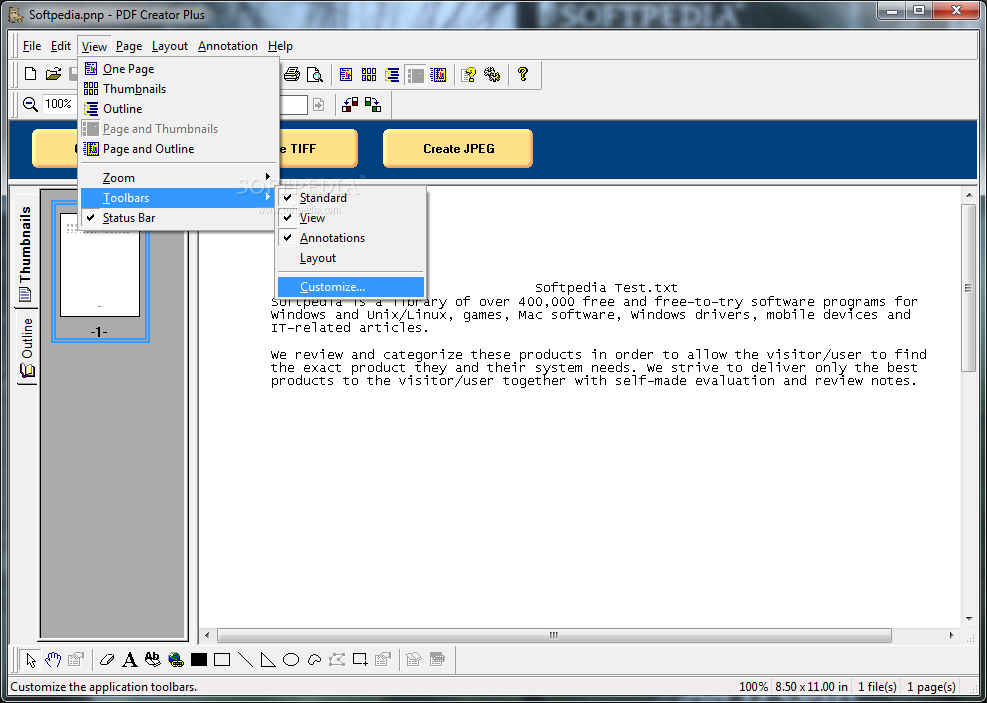The image size is (987, 703).
Task: Choose Outline in the View dropdown menu
Action: pyautogui.click(x=178, y=109)
